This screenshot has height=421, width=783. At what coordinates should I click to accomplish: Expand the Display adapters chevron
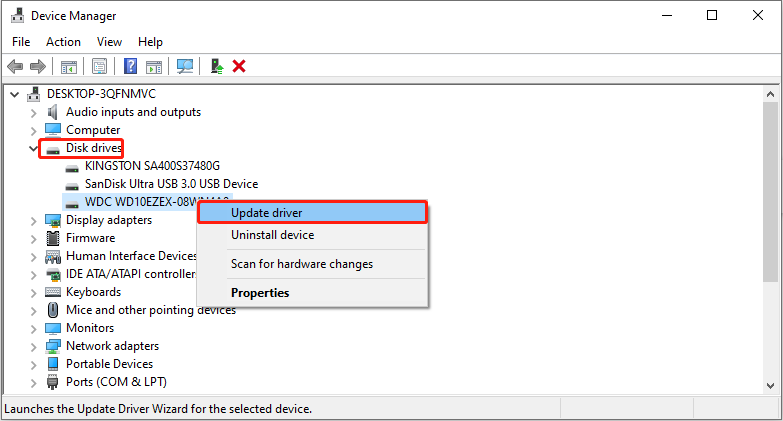coord(33,221)
